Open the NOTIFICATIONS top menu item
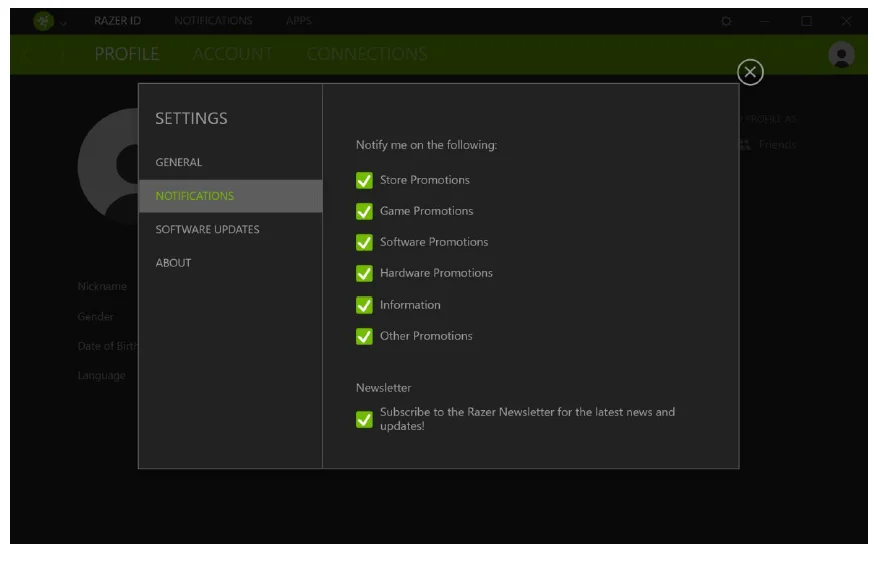 click(213, 21)
